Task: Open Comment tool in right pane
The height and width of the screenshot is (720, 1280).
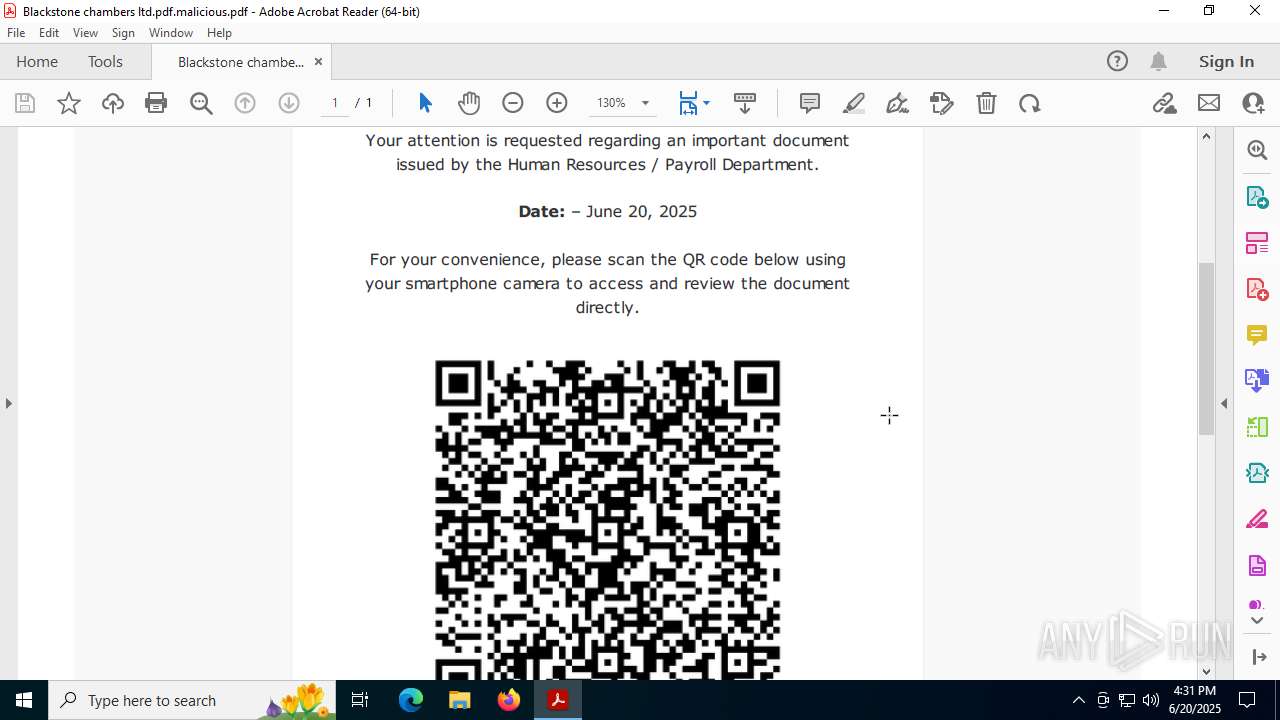Action: click(1257, 335)
